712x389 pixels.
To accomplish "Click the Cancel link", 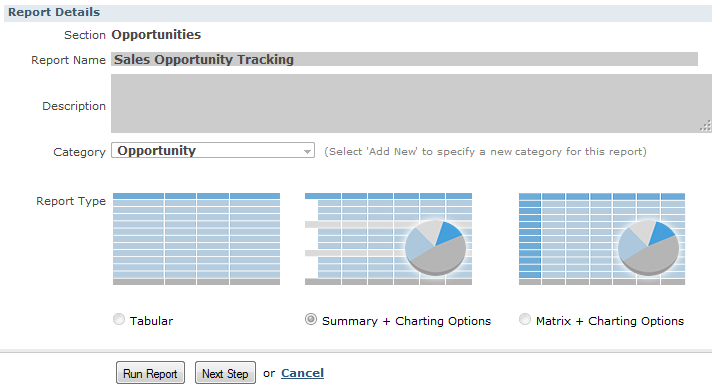I will (x=302, y=373).
